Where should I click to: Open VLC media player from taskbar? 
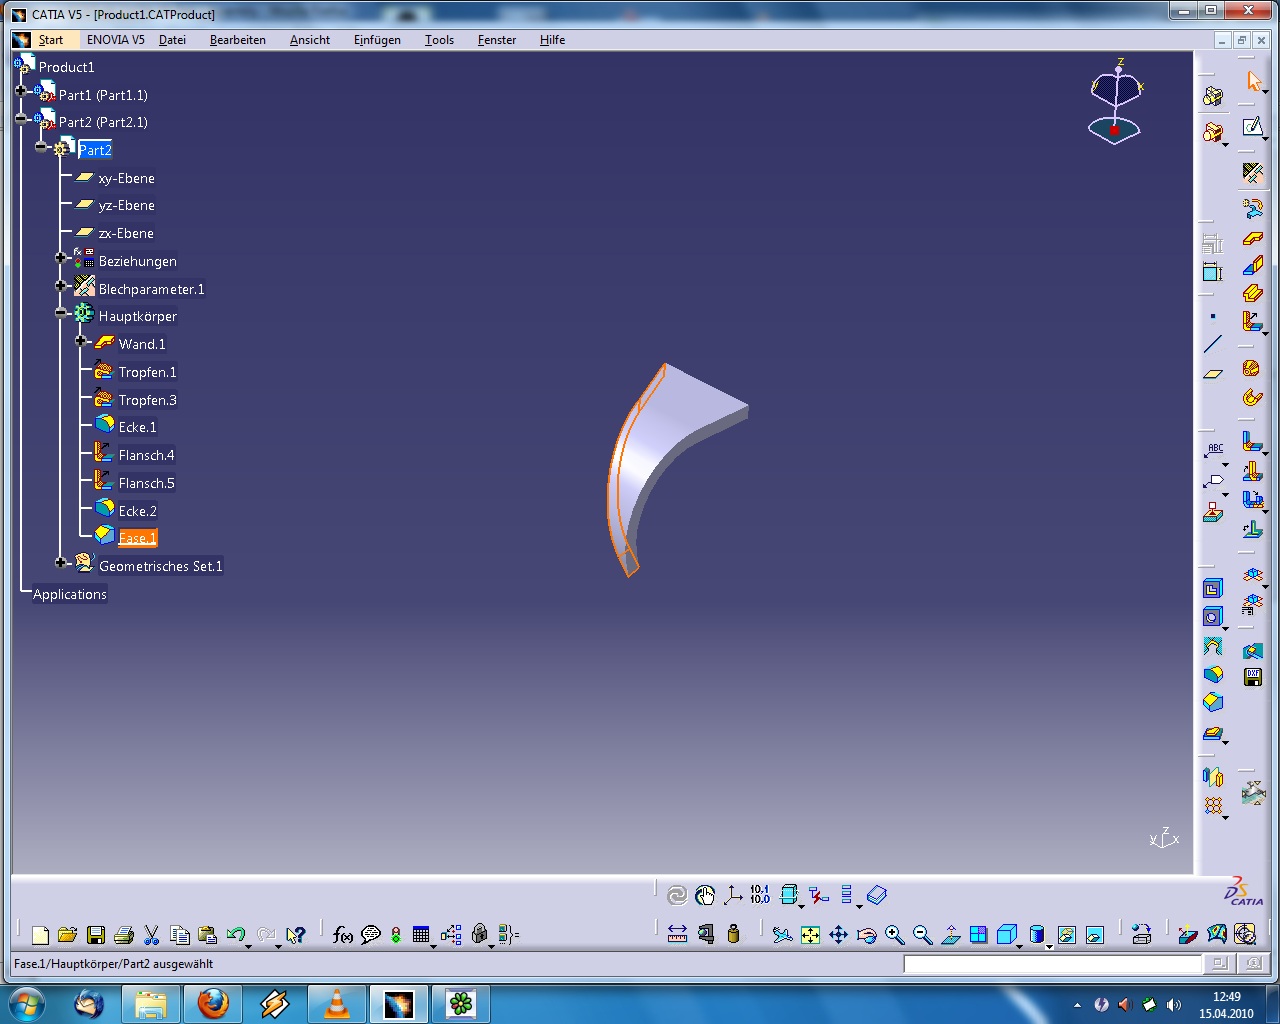(x=337, y=1004)
